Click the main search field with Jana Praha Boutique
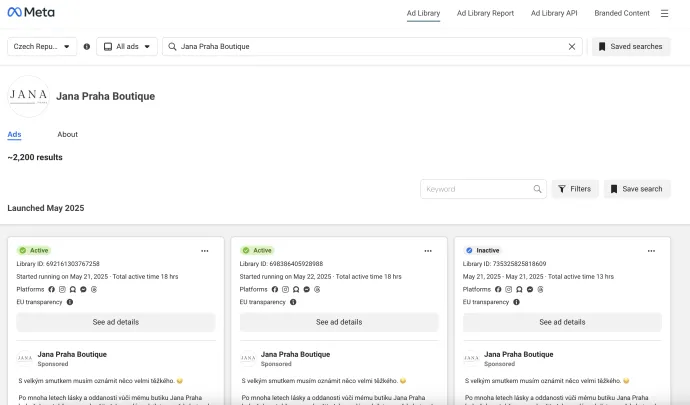 tap(372, 47)
